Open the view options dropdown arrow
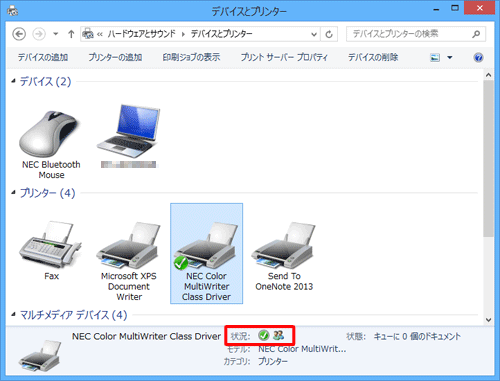The image size is (500, 381). click(x=450, y=58)
